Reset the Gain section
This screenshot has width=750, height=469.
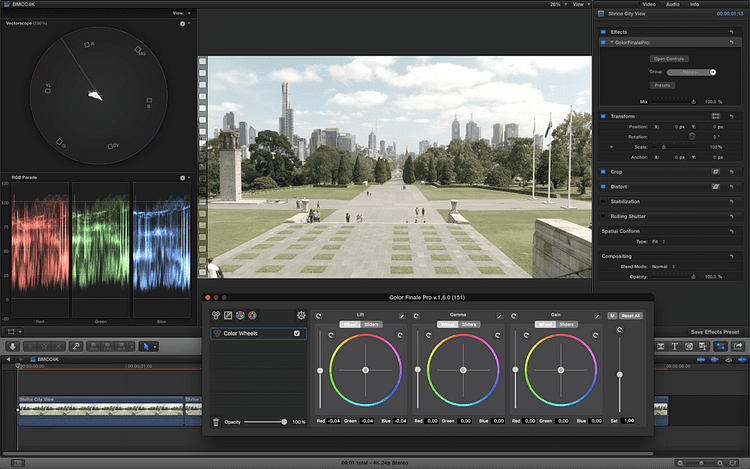tap(514, 316)
